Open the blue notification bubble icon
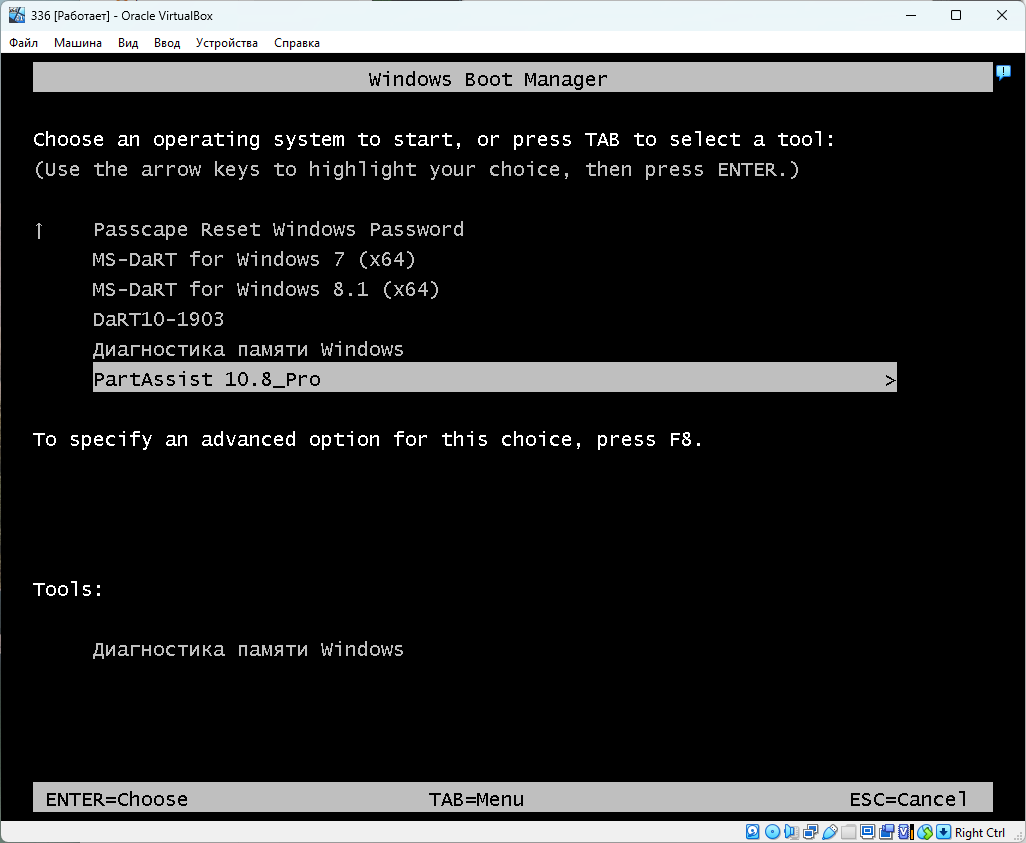 pyautogui.click(x=1003, y=73)
